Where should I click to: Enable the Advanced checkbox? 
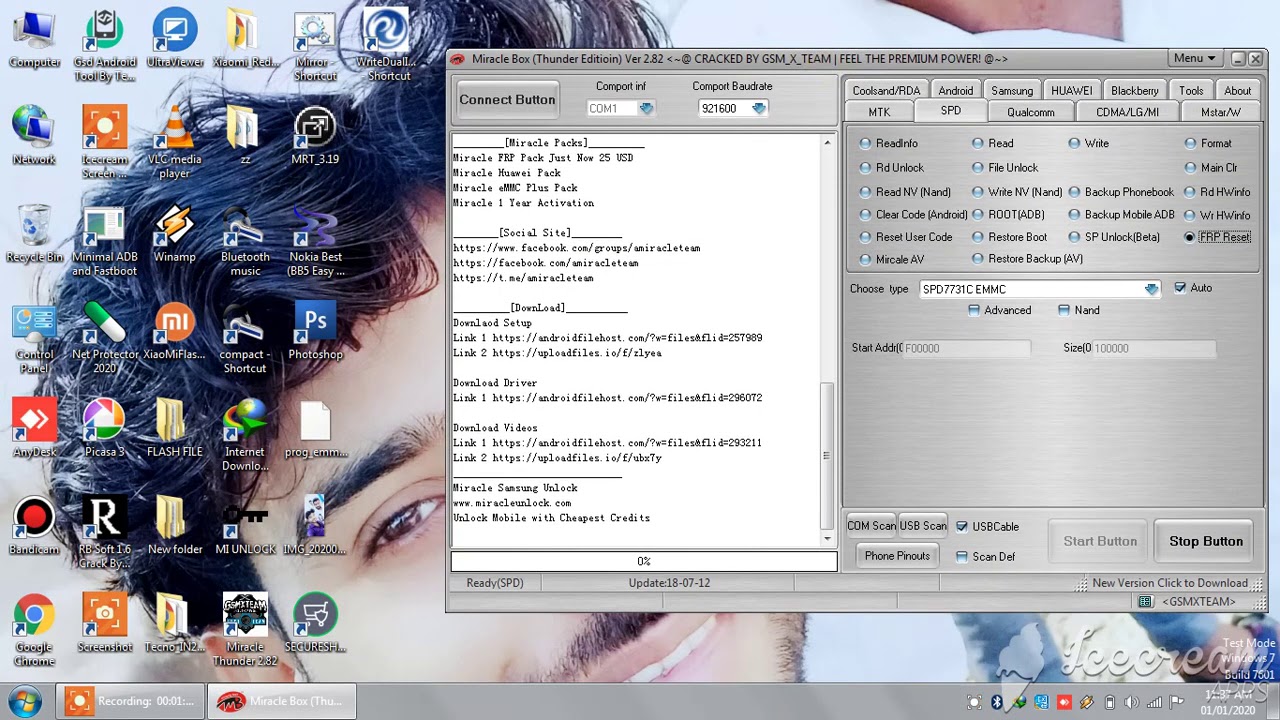[x=974, y=311]
